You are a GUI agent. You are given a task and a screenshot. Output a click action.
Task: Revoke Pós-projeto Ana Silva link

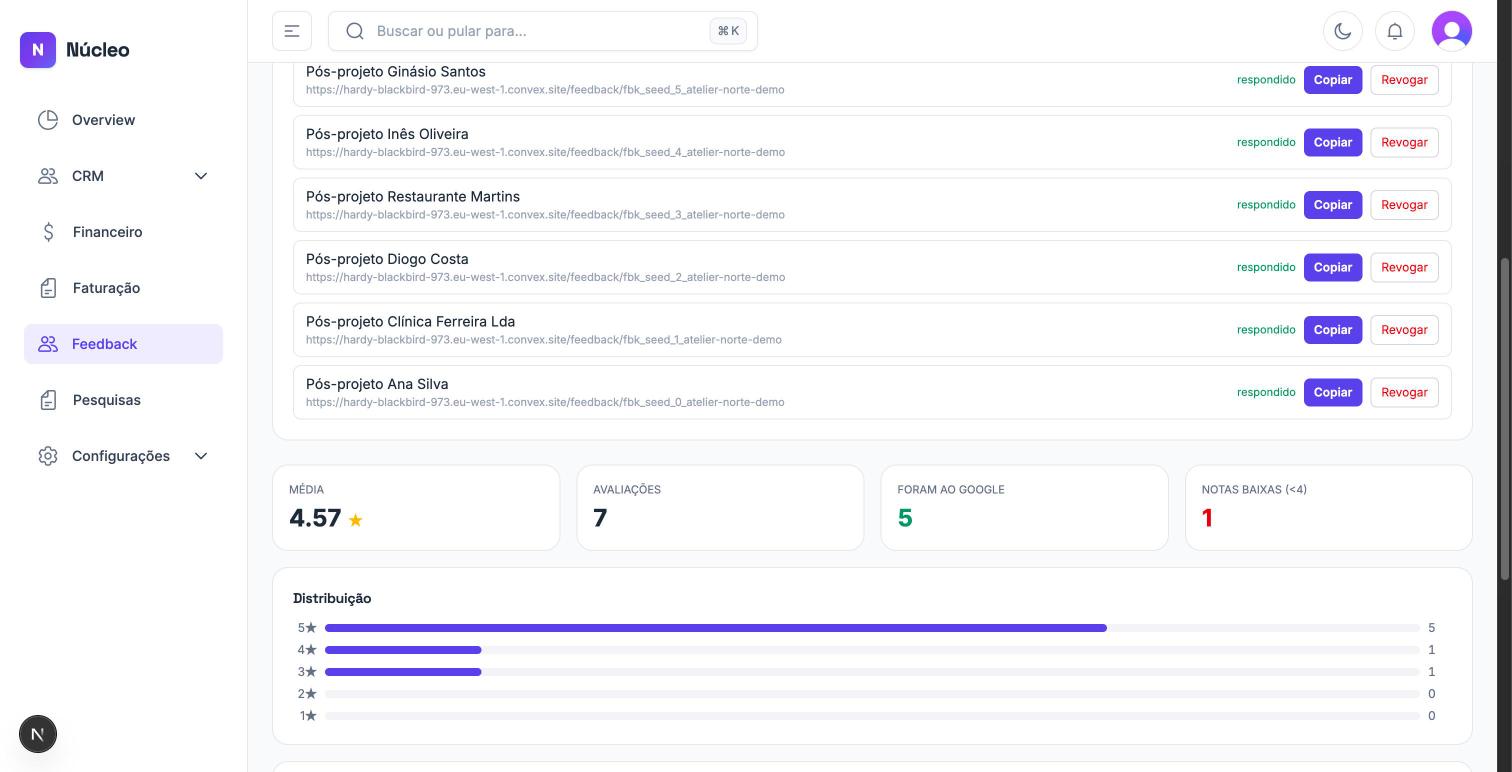pyautogui.click(x=1404, y=392)
